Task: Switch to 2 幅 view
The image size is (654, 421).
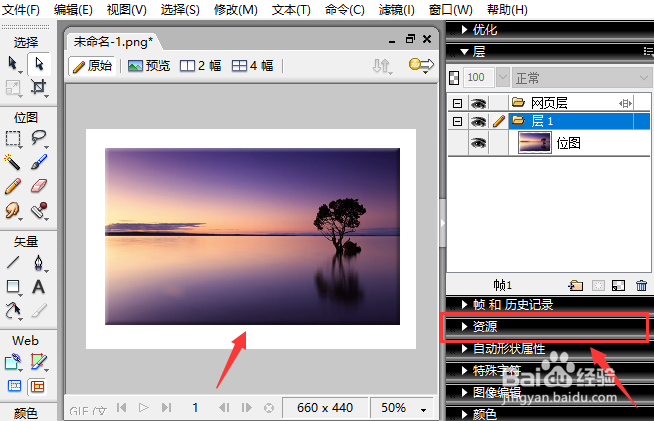Action: (x=200, y=66)
